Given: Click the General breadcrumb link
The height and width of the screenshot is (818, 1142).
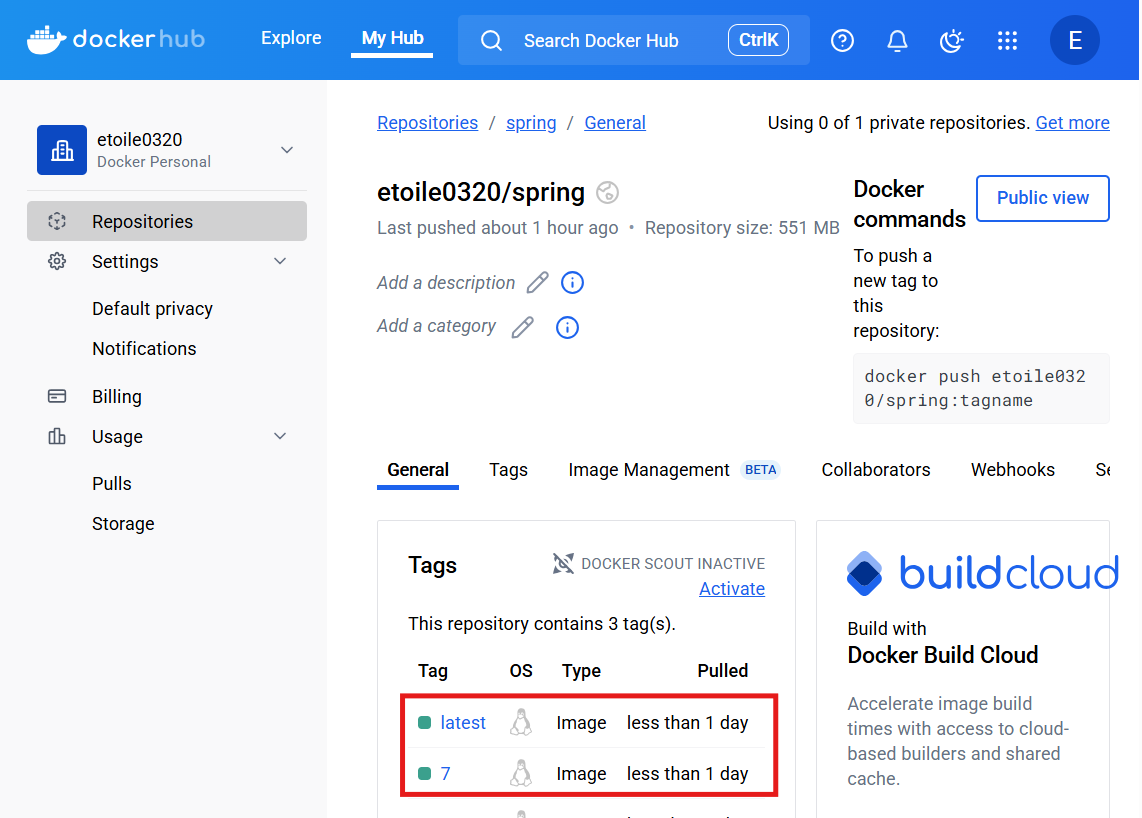Looking at the screenshot, I should 615,122.
